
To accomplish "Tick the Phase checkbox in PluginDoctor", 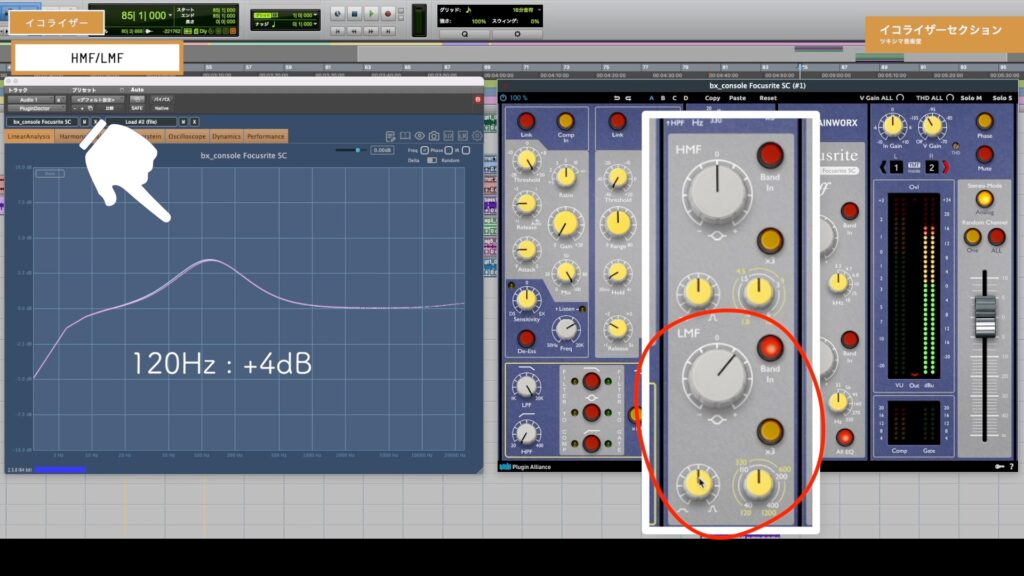I will point(449,150).
